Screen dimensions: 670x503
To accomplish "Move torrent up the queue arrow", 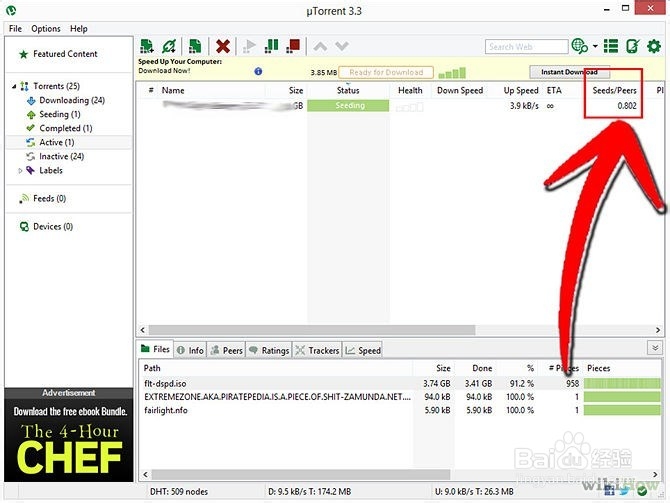I will [x=320, y=46].
